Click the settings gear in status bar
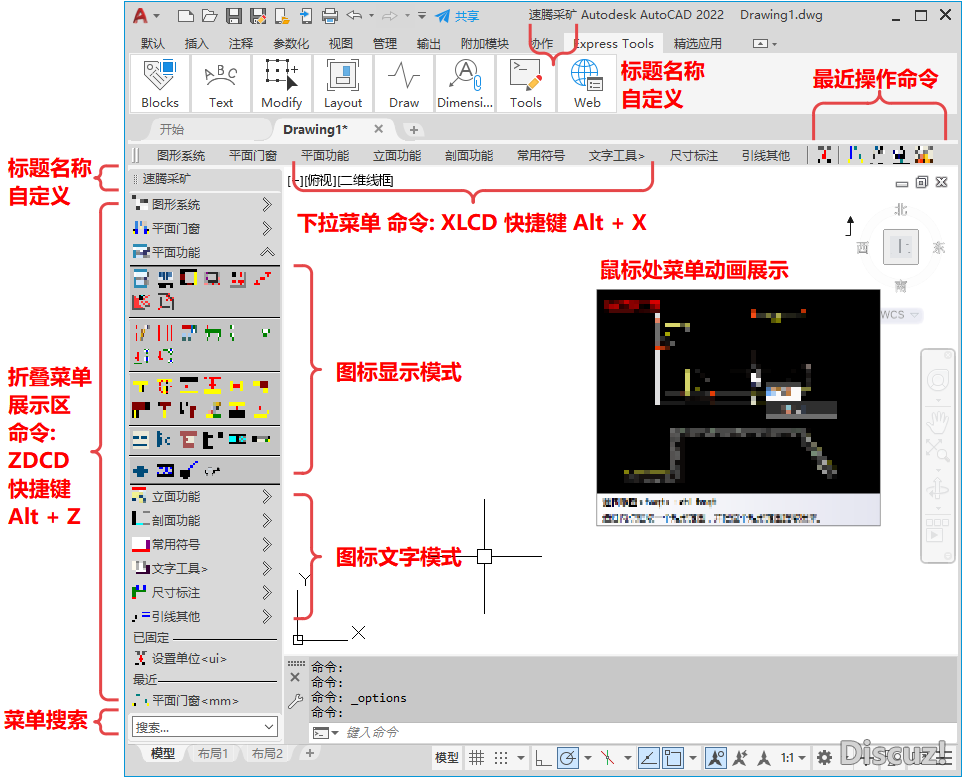 click(x=824, y=758)
